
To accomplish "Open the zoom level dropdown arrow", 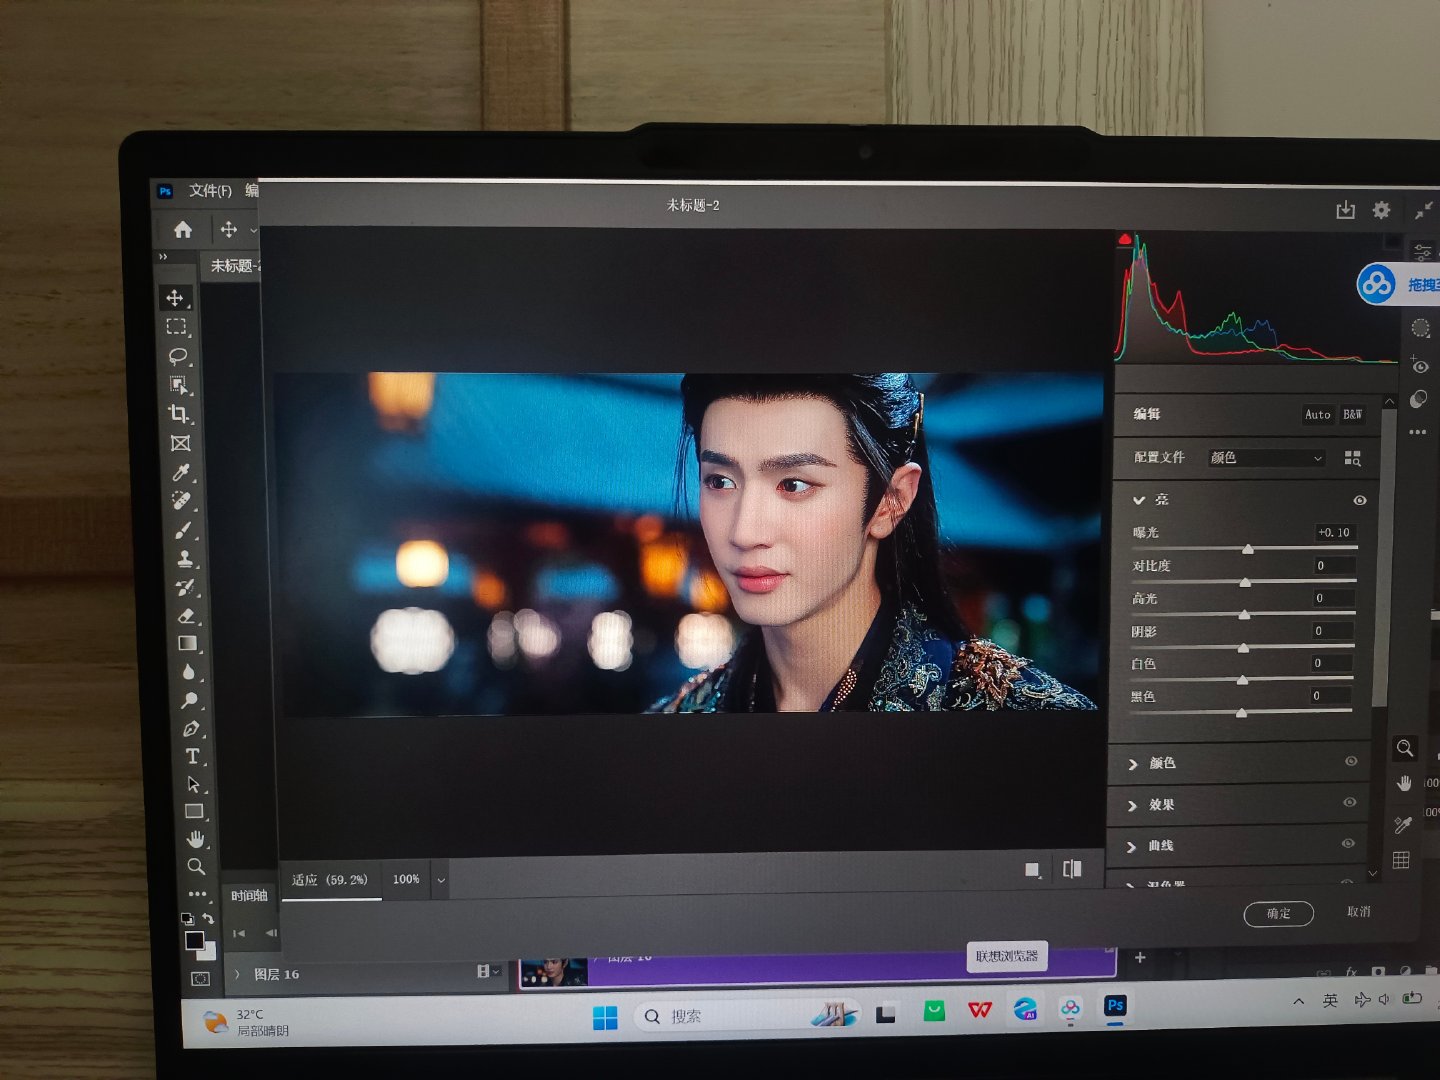I will click(x=441, y=881).
